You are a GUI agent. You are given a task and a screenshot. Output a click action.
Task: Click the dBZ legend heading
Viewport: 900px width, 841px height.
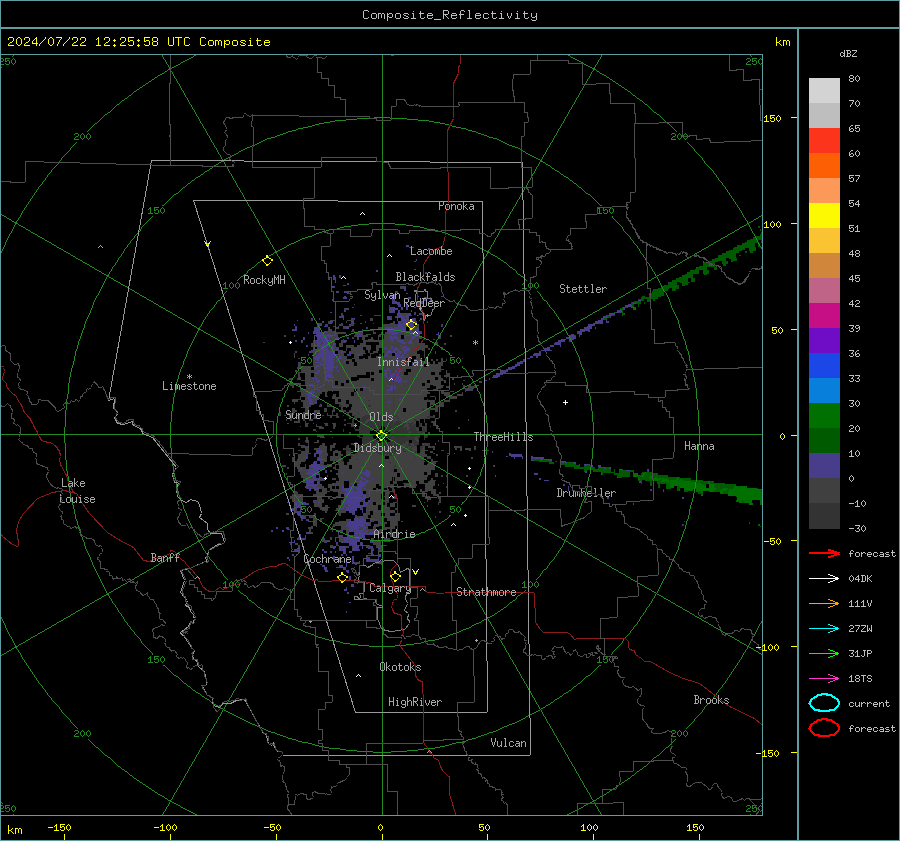coord(848,53)
